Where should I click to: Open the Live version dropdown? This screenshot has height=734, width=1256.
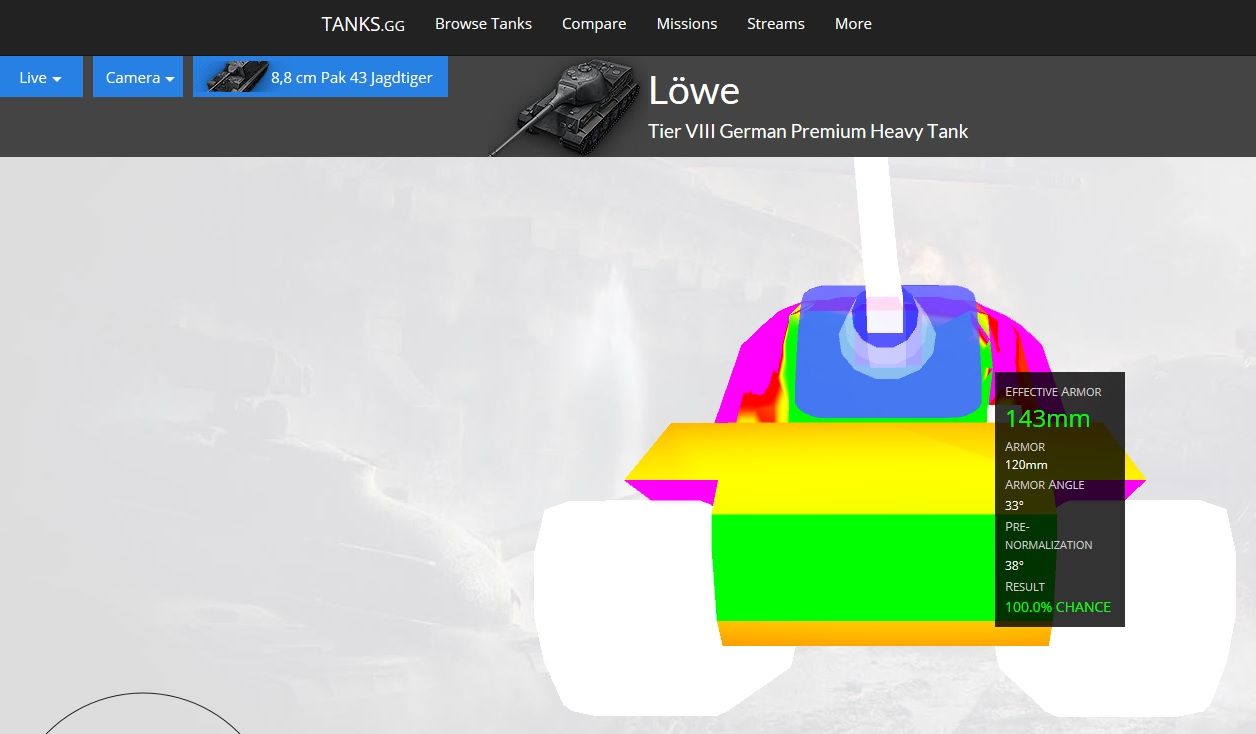coord(41,77)
